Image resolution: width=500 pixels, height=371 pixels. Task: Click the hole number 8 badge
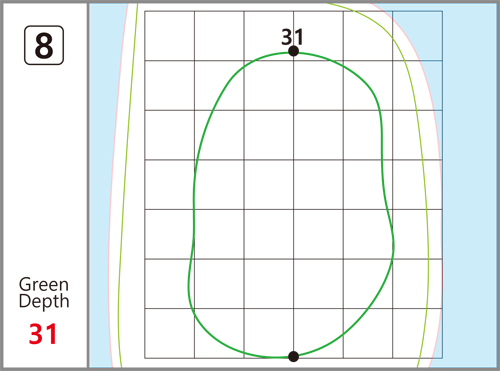tap(44, 45)
